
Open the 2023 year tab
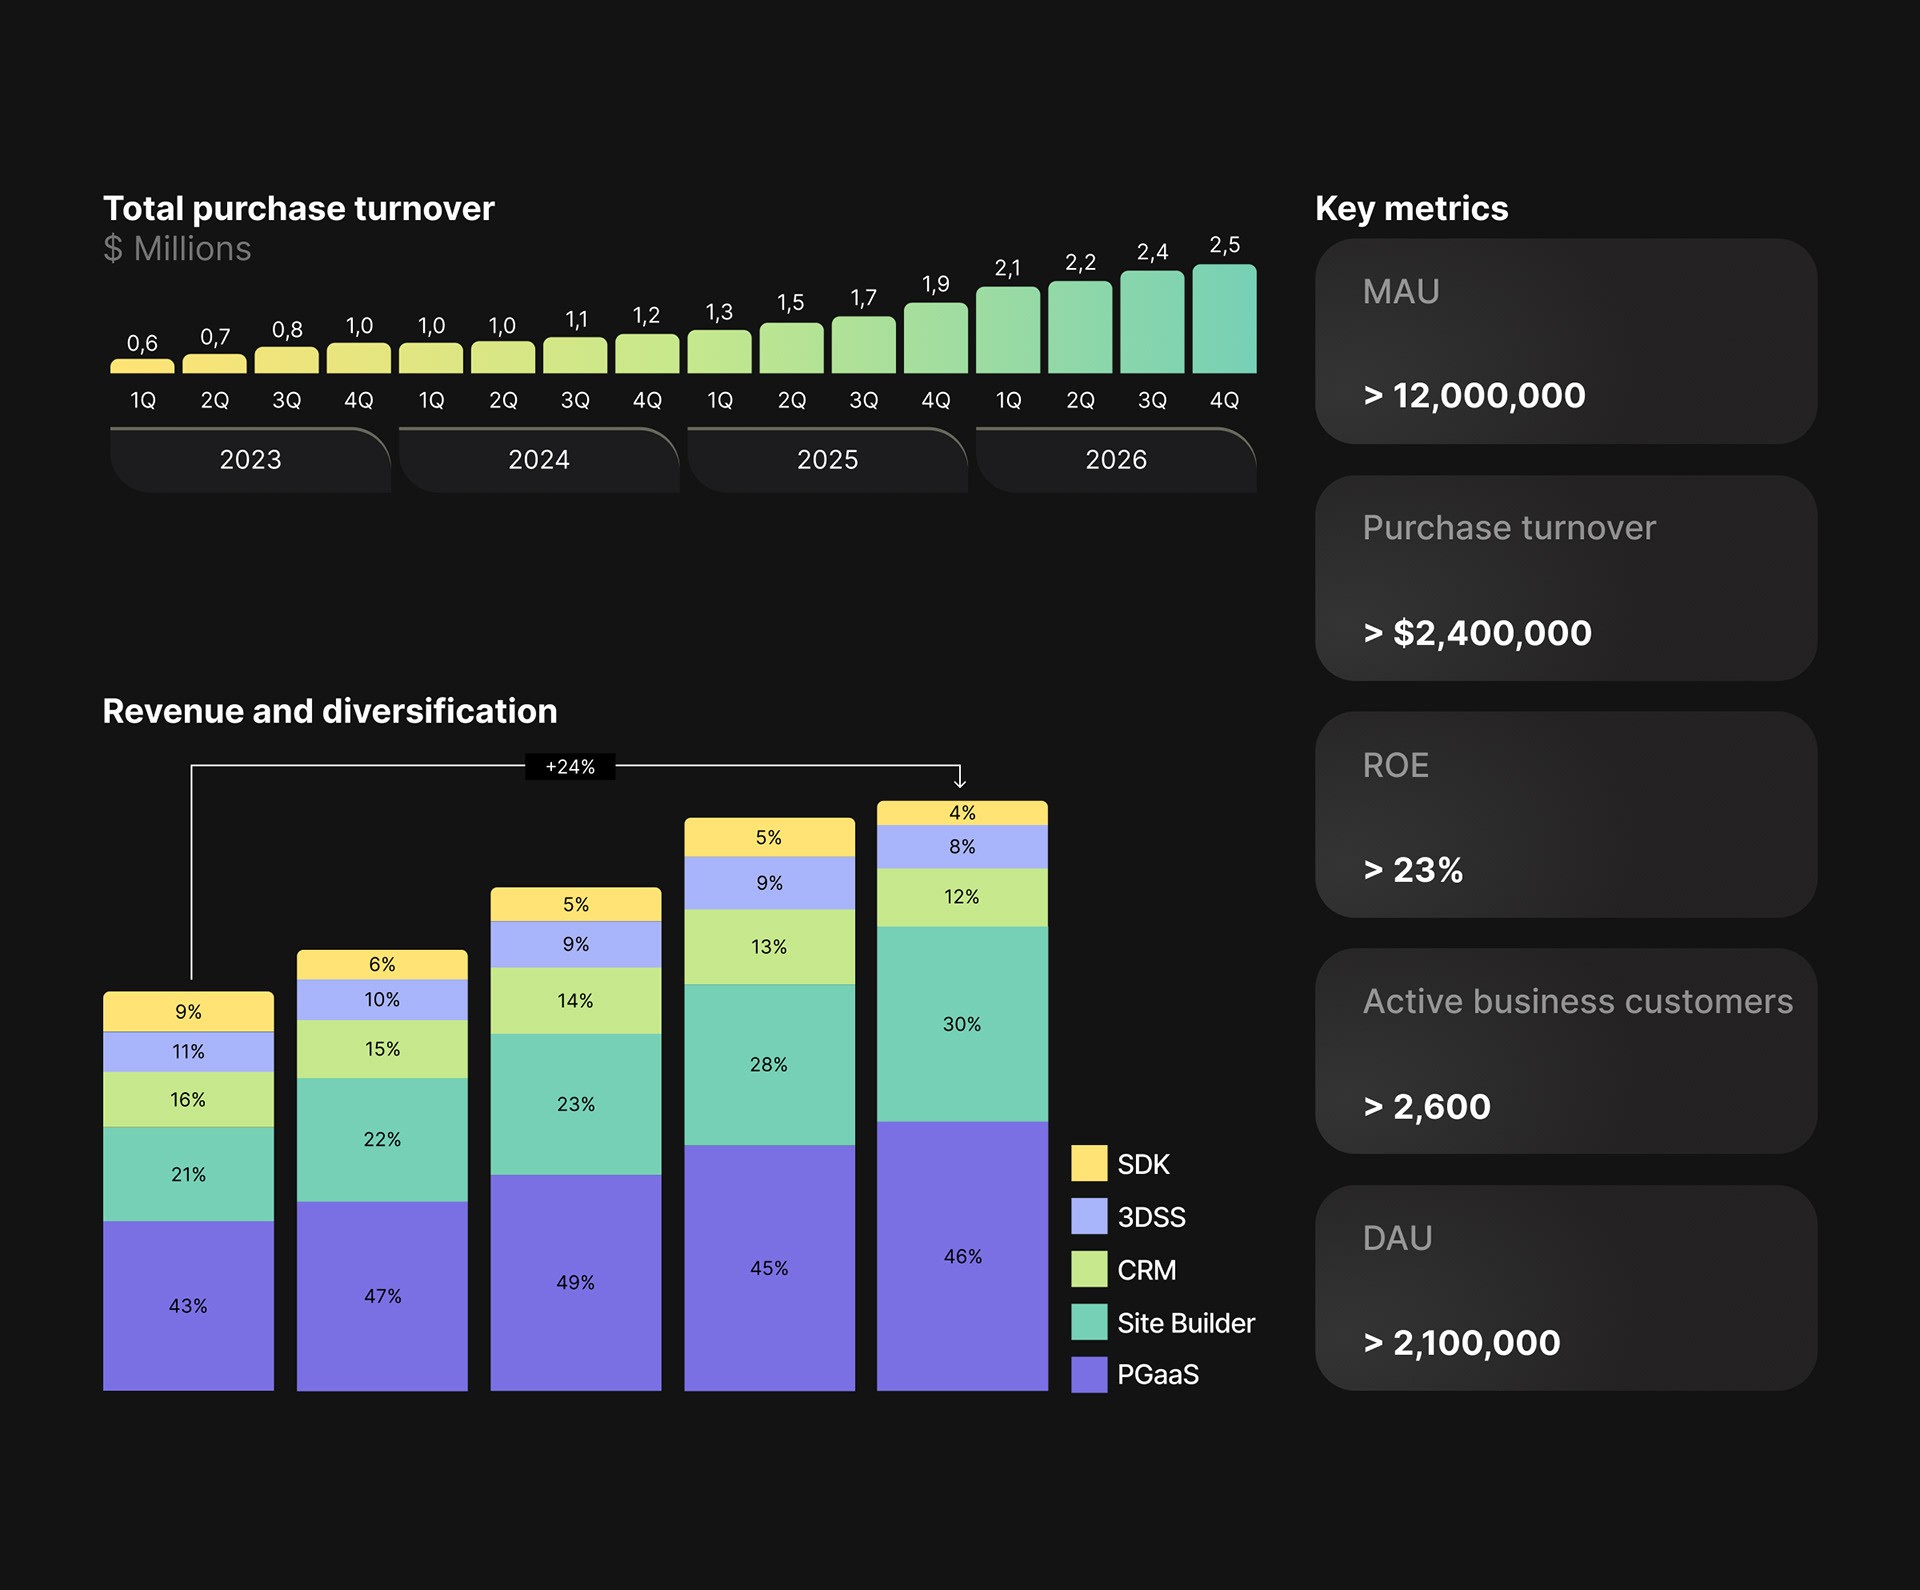[x=250, y=460]
